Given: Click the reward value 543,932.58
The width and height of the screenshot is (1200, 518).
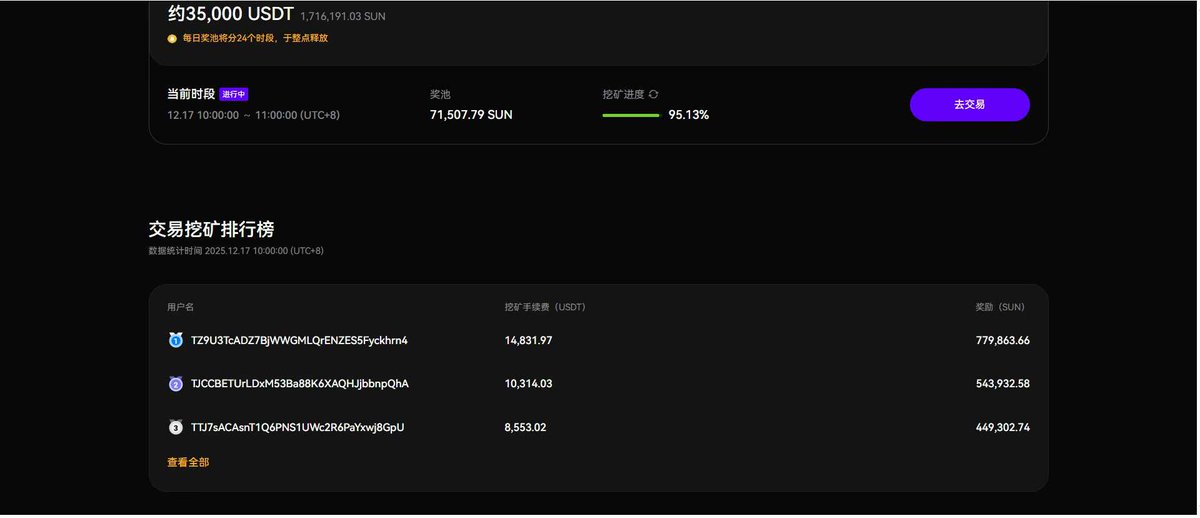Looking at the screenshot, I should pos(1002,384).
